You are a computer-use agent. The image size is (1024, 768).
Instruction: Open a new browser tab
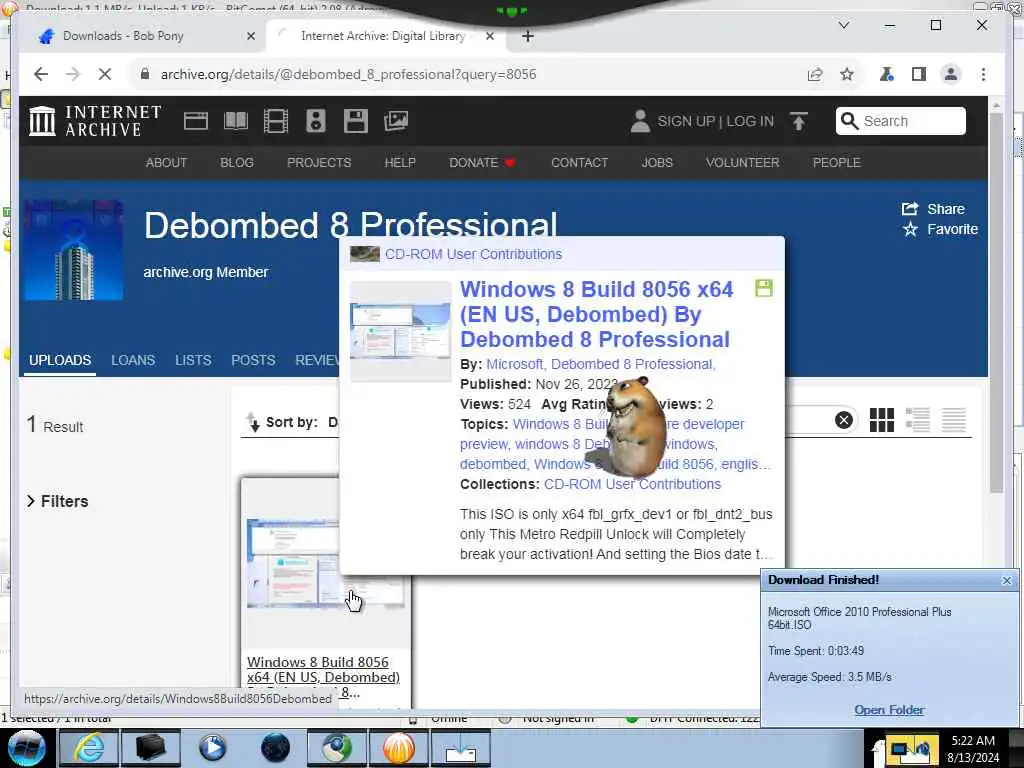pos(528,36)
